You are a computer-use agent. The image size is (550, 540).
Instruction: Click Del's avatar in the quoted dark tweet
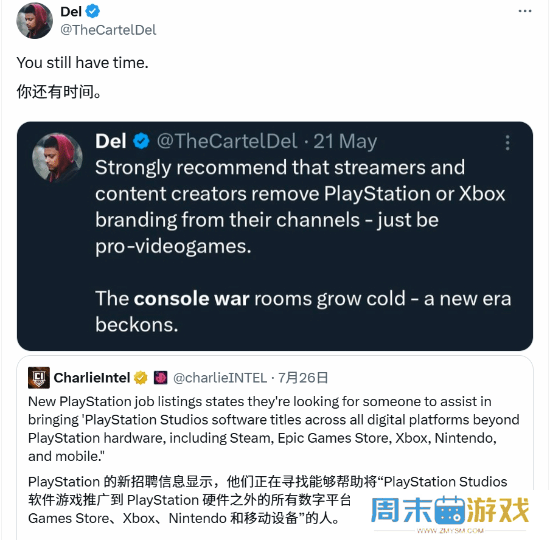pos(57,158)
